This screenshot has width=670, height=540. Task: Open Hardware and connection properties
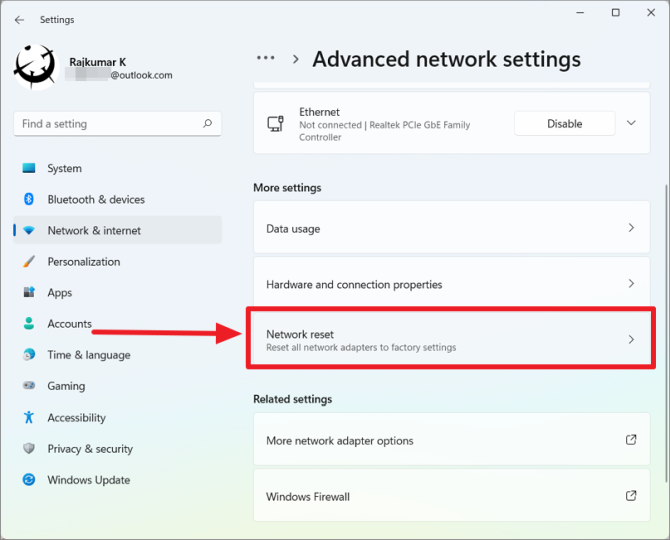[x=451, y=284]
